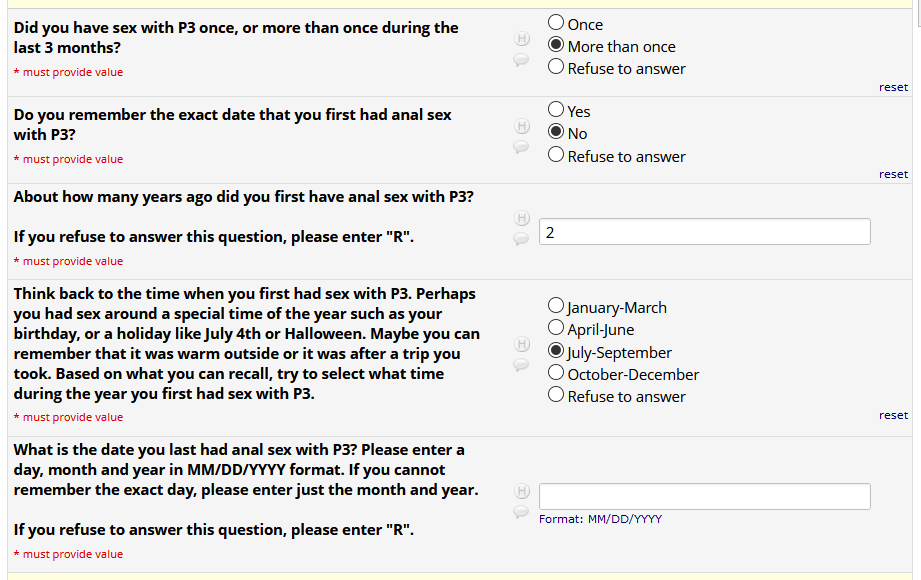Reset the time-of-year selection
This screenshot has width=921, height=580.
(893, 415)
